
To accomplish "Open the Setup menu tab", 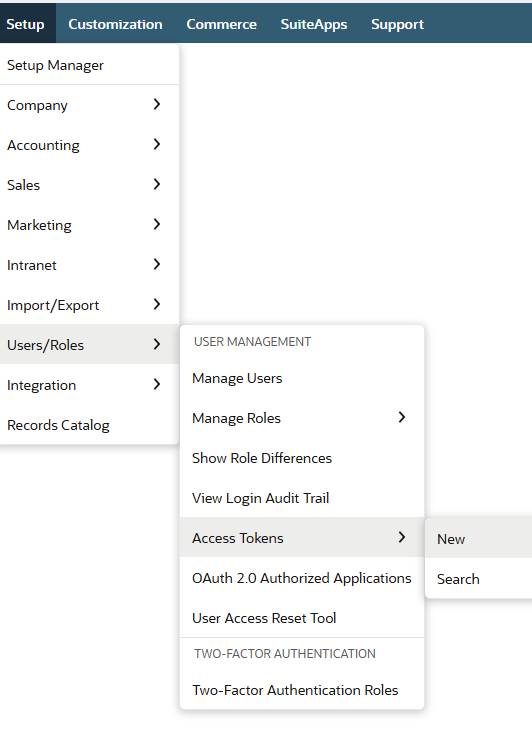I will (x=27, y=24).
